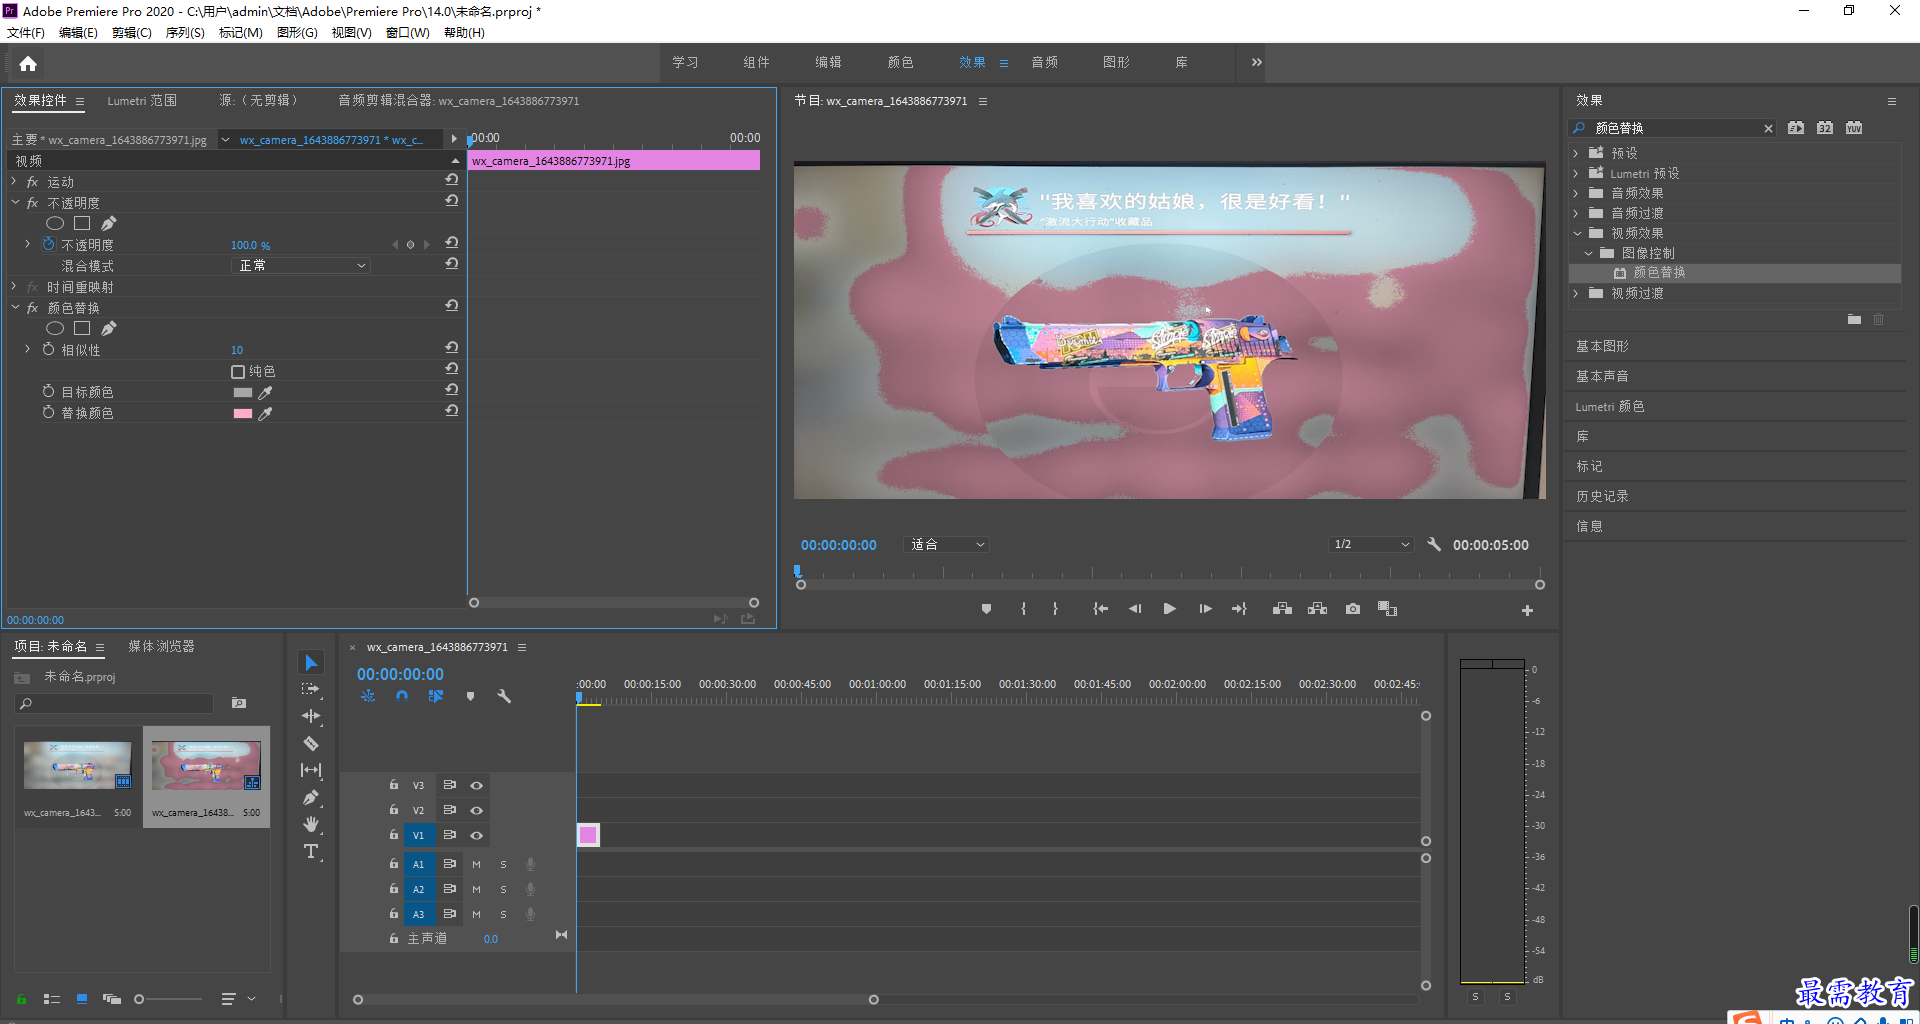Reset the 相似性 parameter
The height and width of the screenshot is (1024, 1920).
[x=452, y=348]
